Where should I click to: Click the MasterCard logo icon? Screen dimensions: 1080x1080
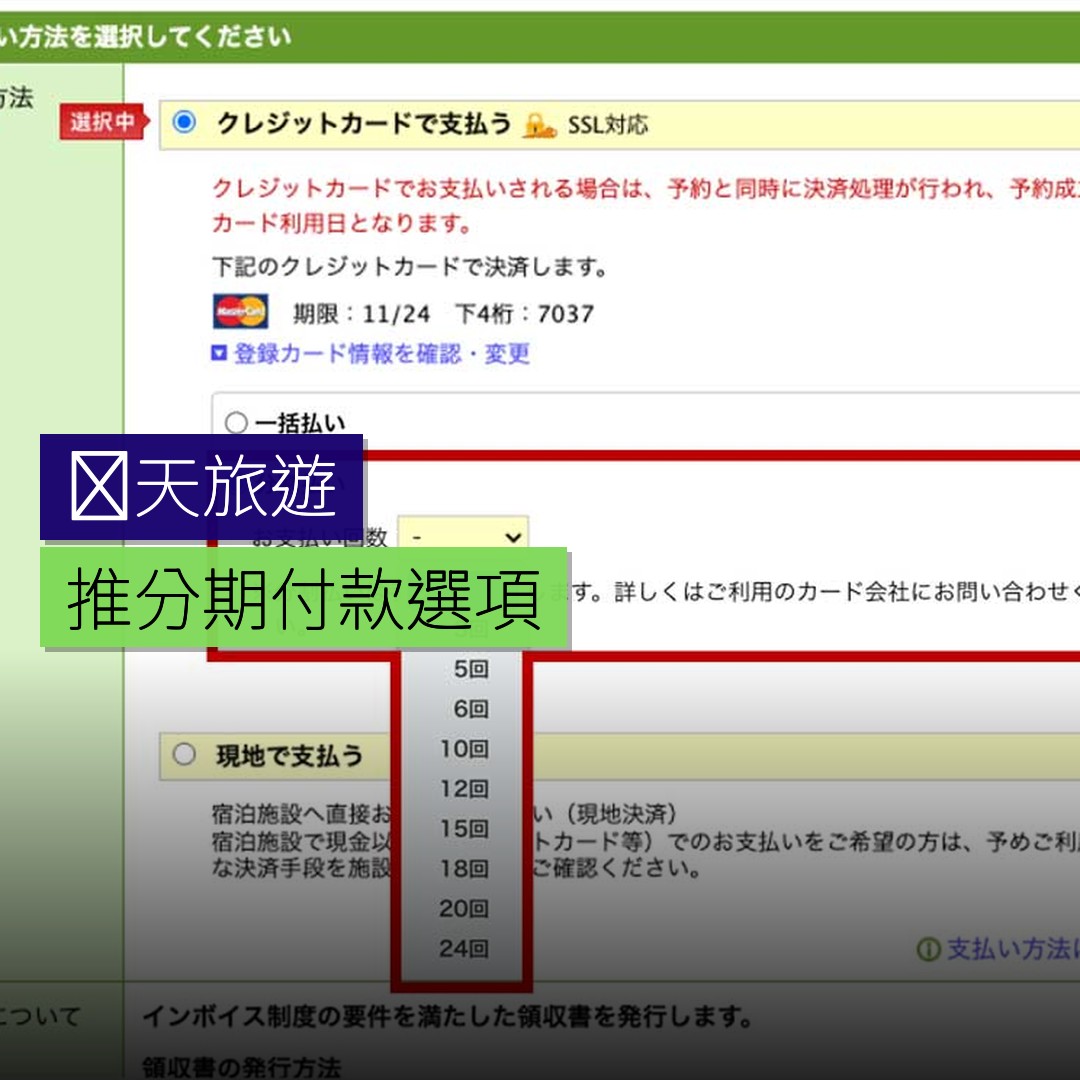click(239, 311)
